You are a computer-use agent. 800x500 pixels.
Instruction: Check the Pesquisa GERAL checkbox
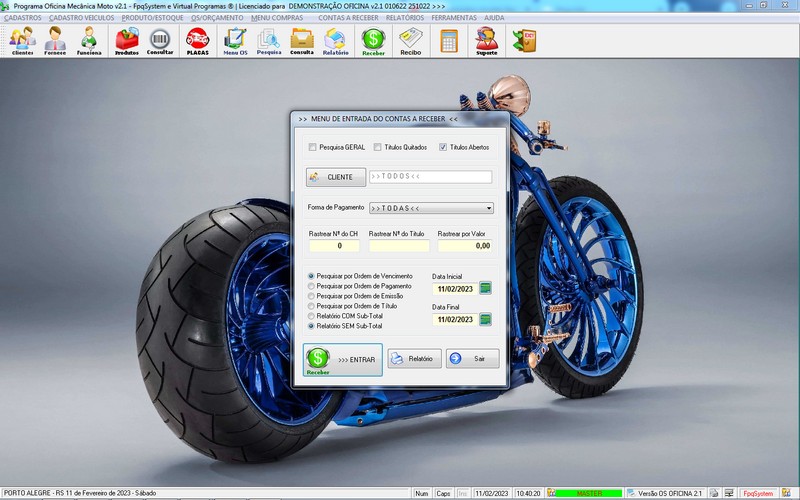pyautogui.click(x=312, y=147)
